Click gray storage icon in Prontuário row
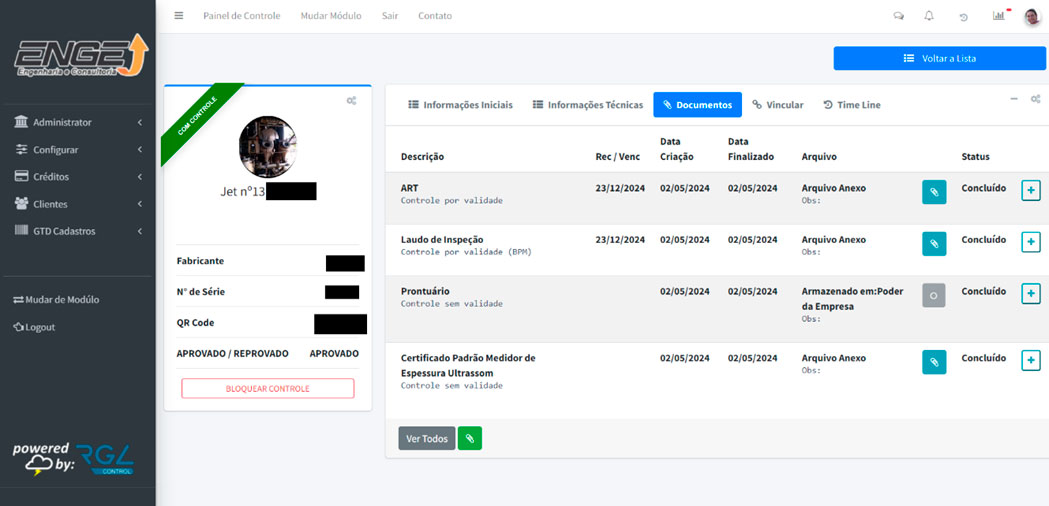The height and width of the screenshot is (506, 1049). pos(933,295)
